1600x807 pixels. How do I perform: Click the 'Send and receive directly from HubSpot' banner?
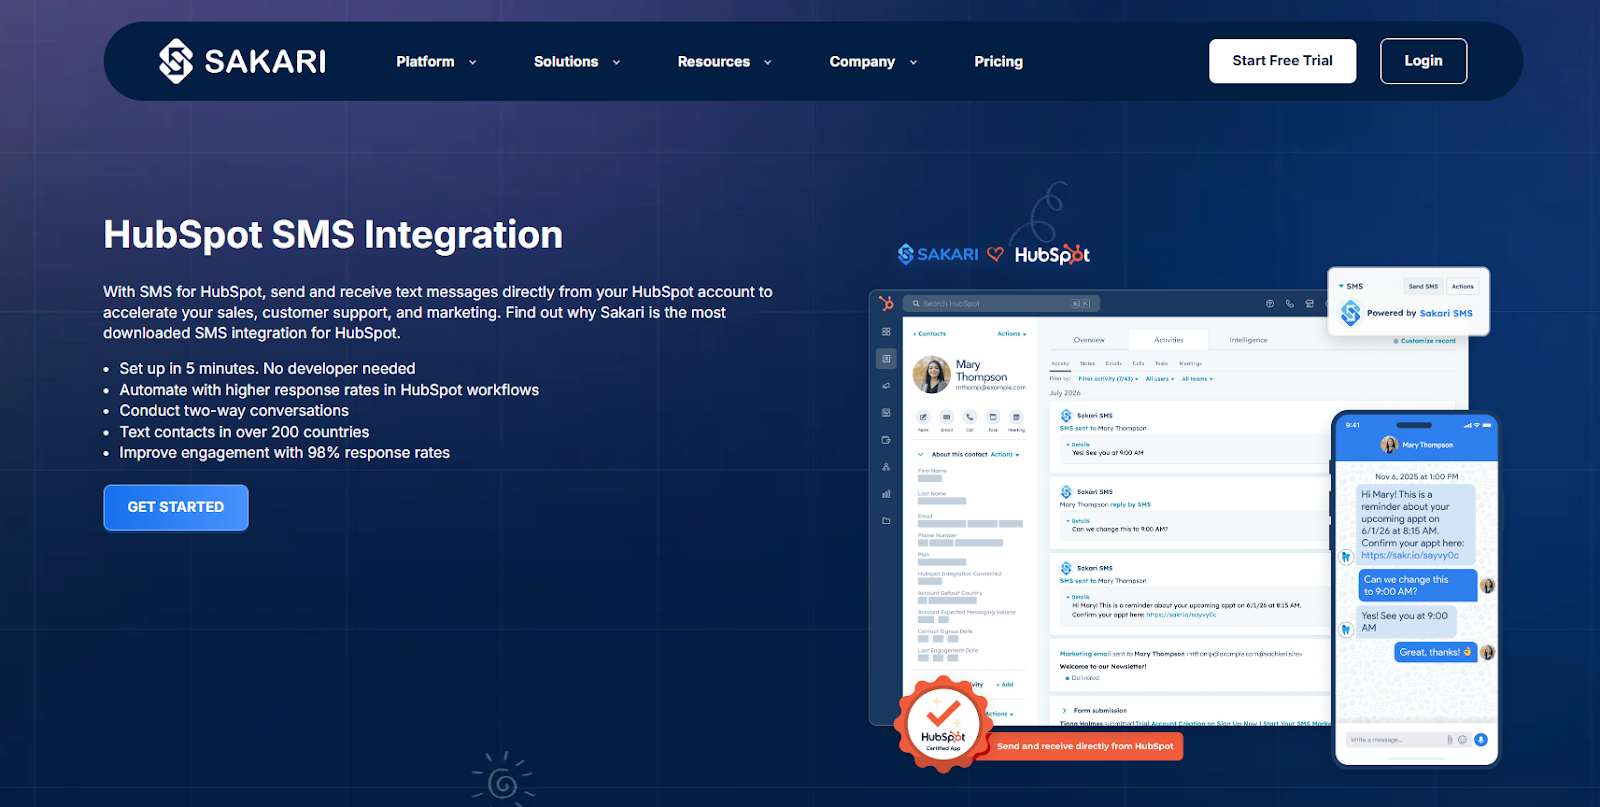click(x=1084, y=746)
